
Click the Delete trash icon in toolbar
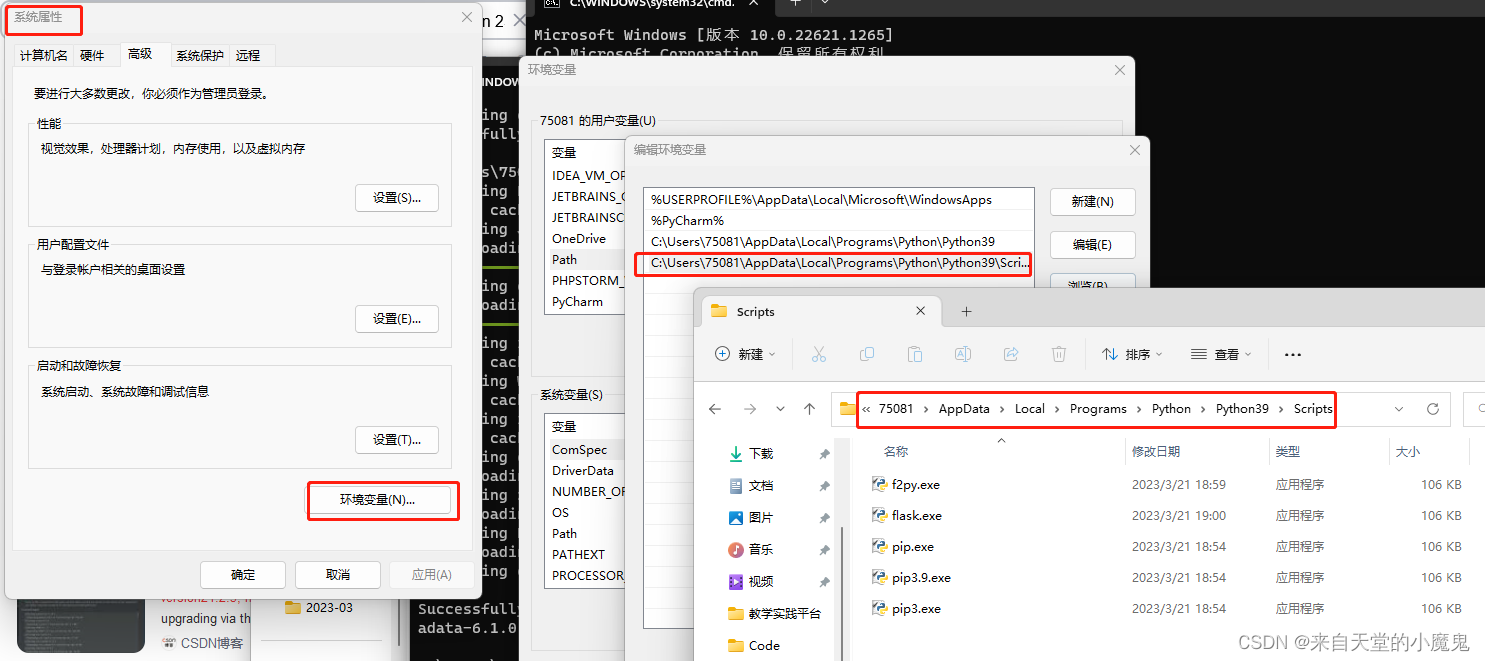pyautogui.click(x=1058, y=353)
